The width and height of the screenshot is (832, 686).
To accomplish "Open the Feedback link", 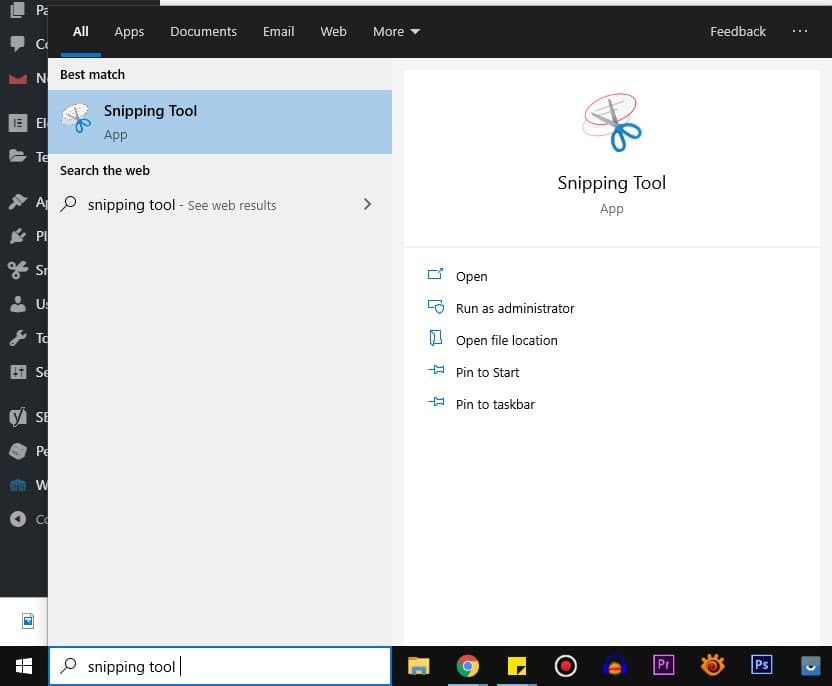I will pos(738,31).
